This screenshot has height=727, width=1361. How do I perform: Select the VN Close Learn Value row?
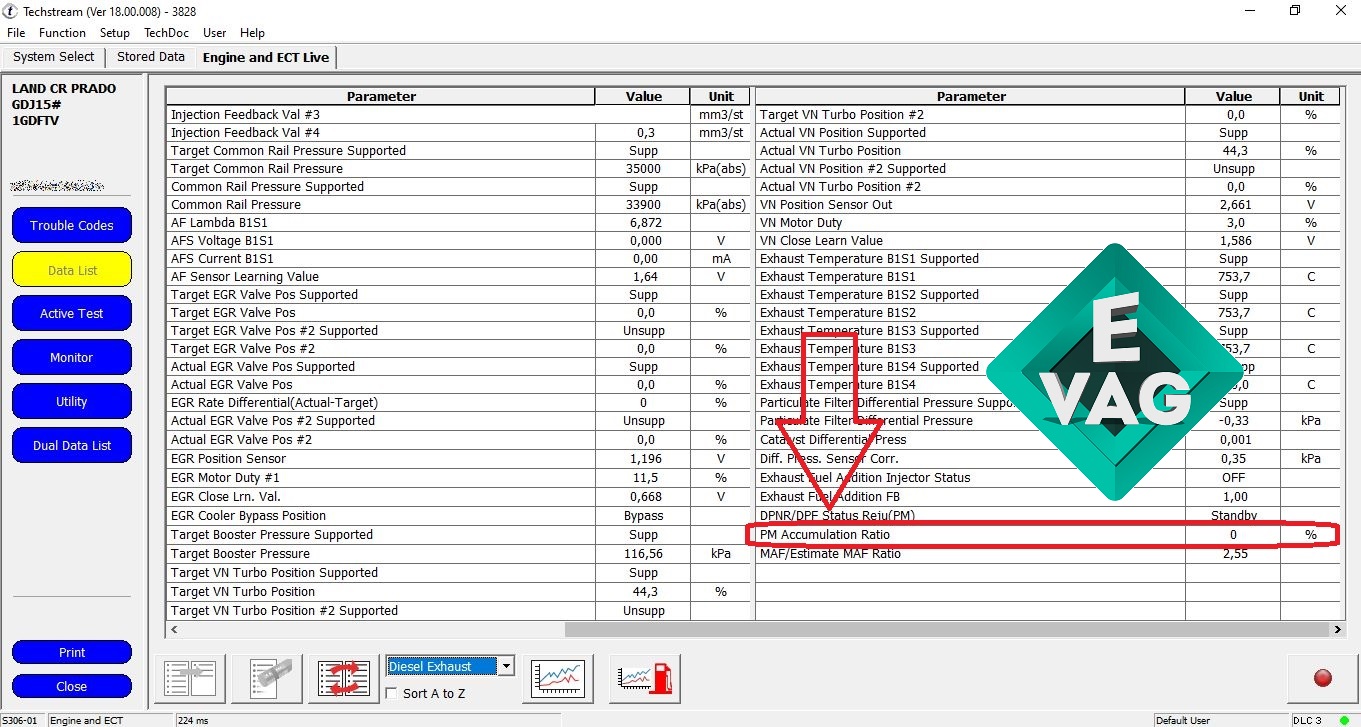(1049, 241)
